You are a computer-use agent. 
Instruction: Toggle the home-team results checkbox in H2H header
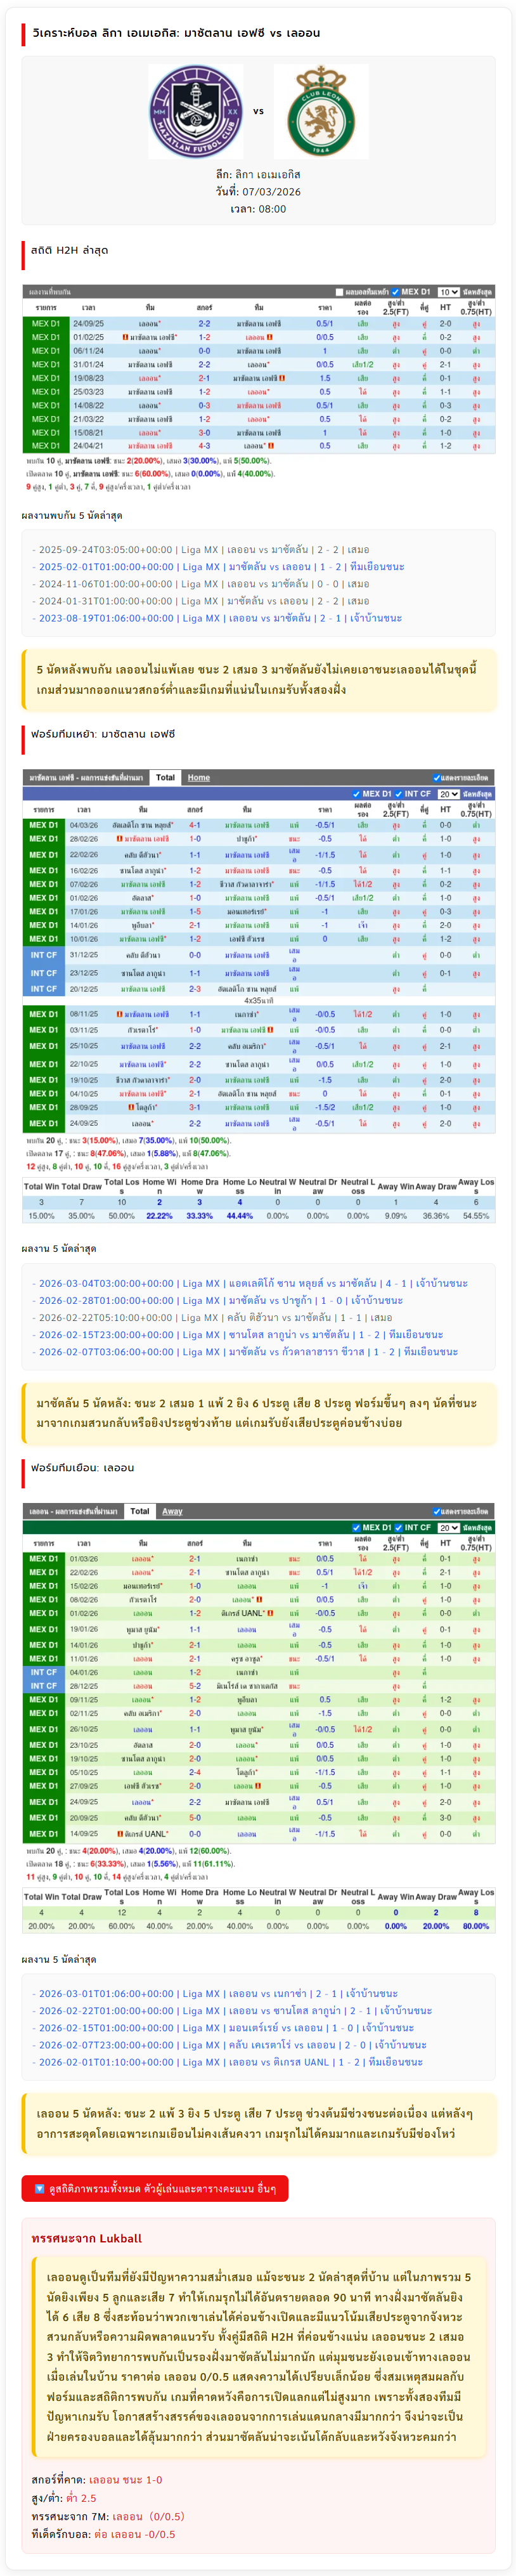[339, 292]
